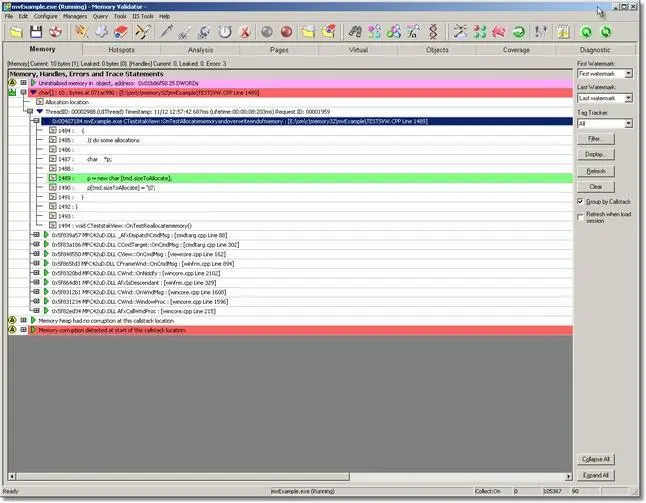646x503 pixels.
Task: Click the orange streaks toolbar icon
Action: click(x=81, y=32)
